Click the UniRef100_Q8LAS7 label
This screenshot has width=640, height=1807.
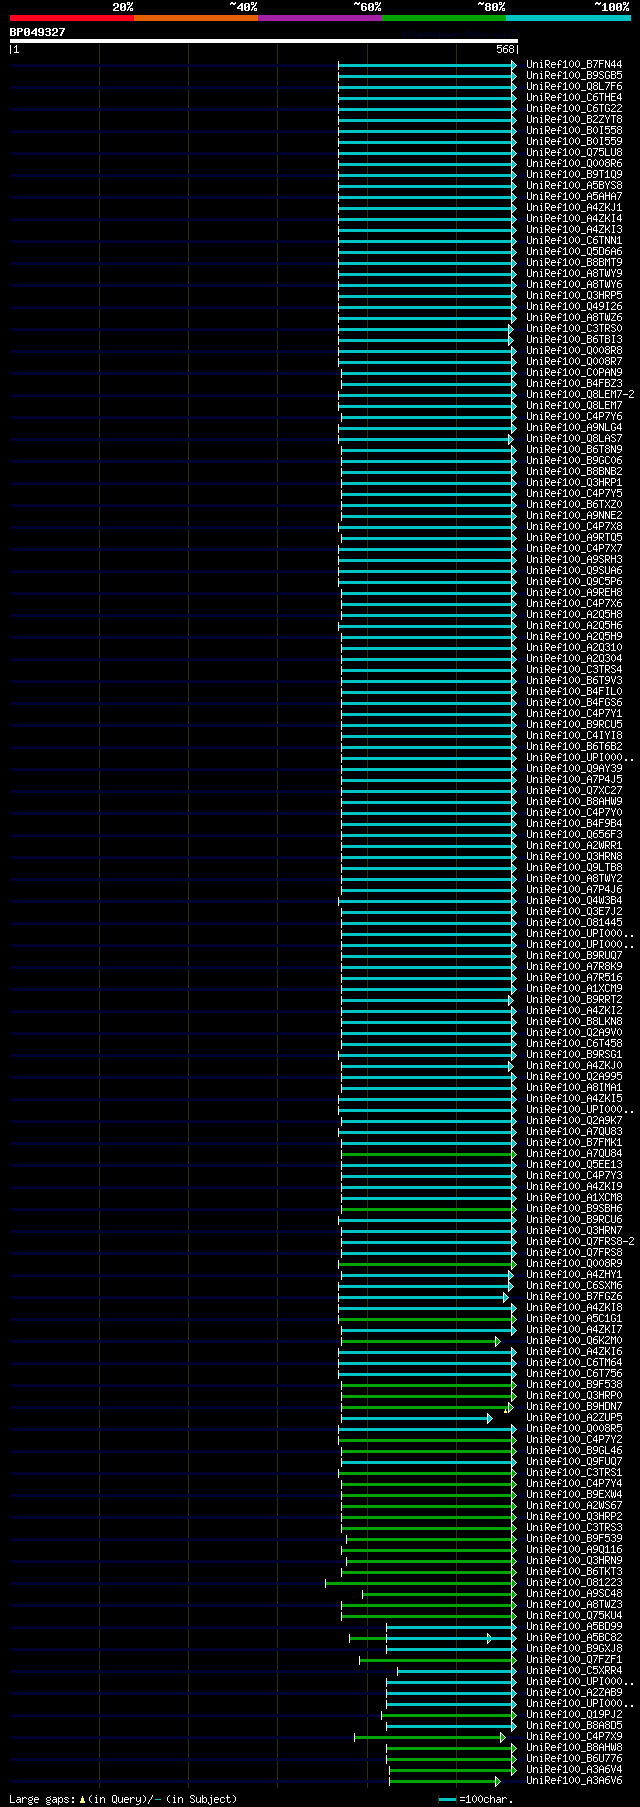[x=574, y=439]
